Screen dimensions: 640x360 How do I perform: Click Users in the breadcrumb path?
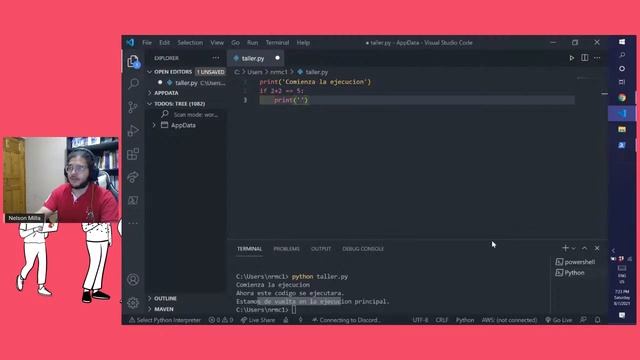(255, 72)
